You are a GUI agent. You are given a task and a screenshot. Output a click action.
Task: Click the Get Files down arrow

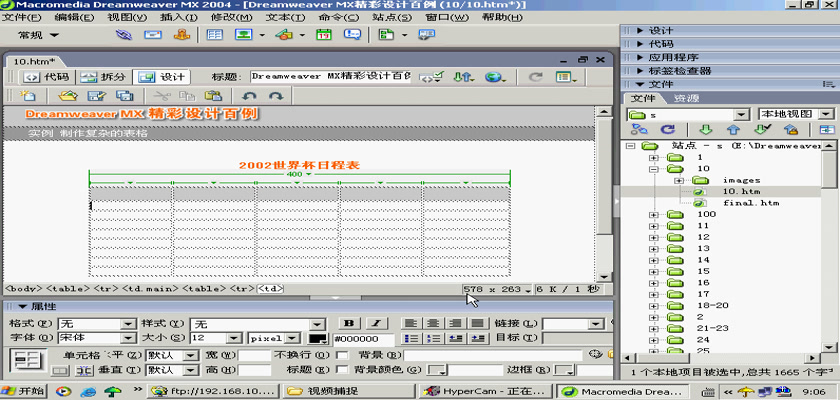[x=706, y=129]
